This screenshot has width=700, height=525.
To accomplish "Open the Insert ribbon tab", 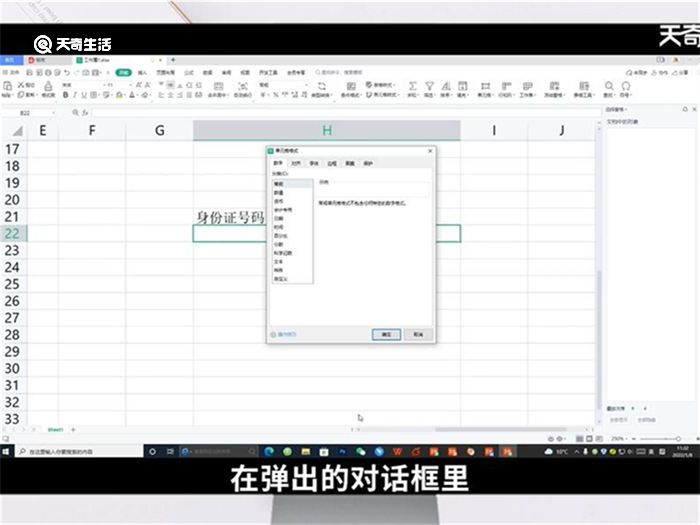I will (x=142, y=72).
